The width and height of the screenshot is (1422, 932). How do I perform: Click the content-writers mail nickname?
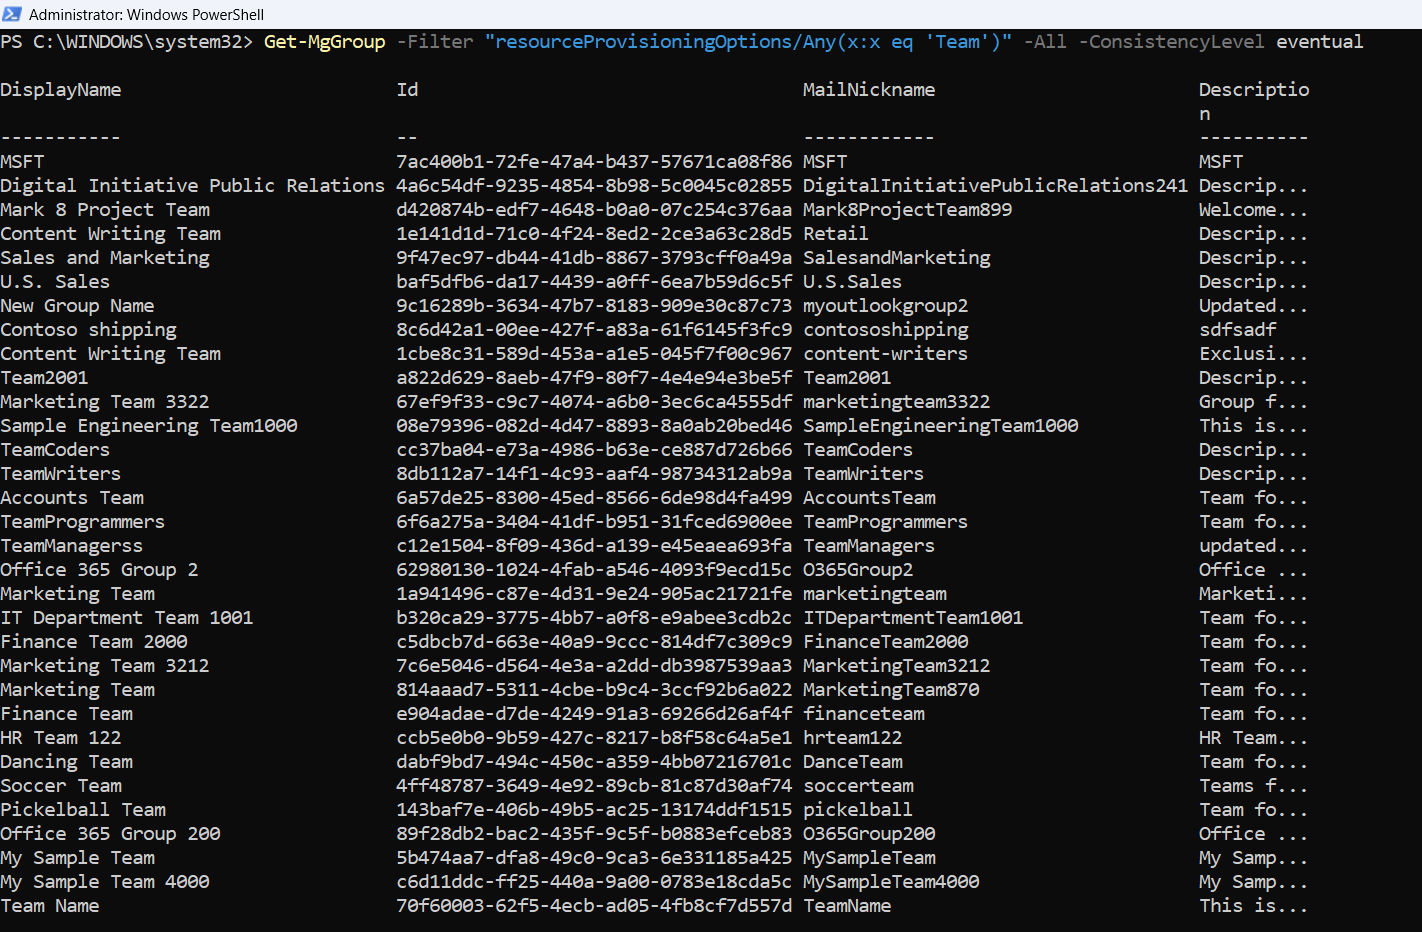[885, 354]
